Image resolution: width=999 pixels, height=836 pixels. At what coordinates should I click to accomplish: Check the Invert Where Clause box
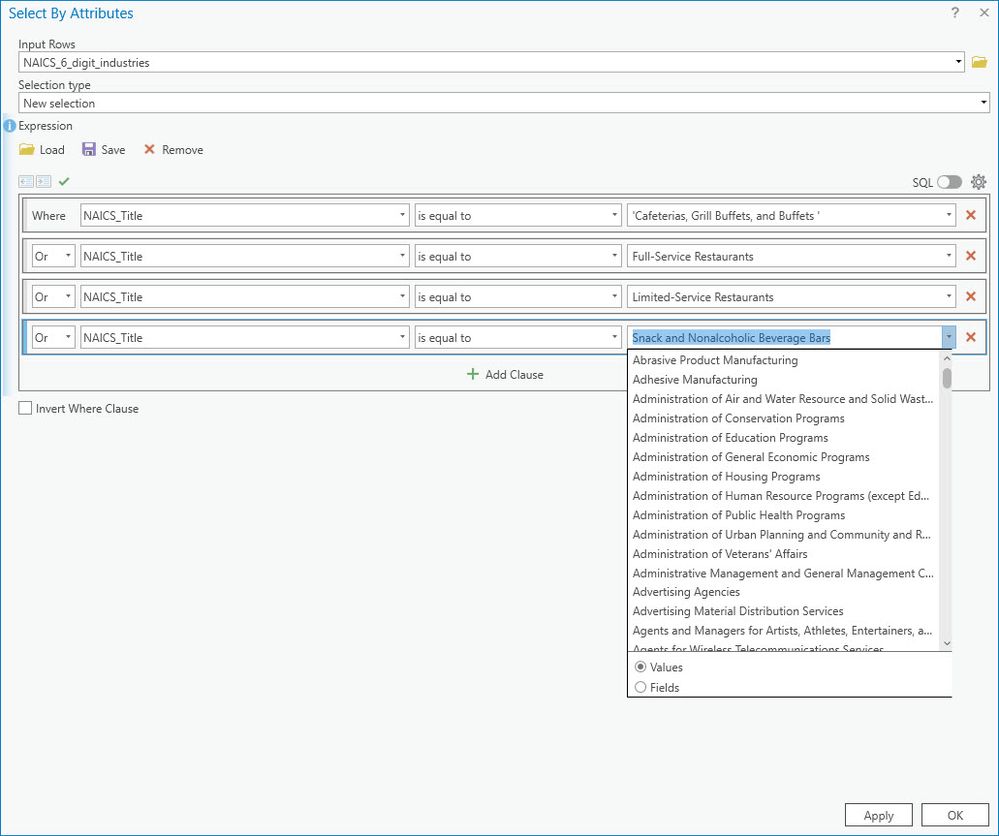point(23,408)
